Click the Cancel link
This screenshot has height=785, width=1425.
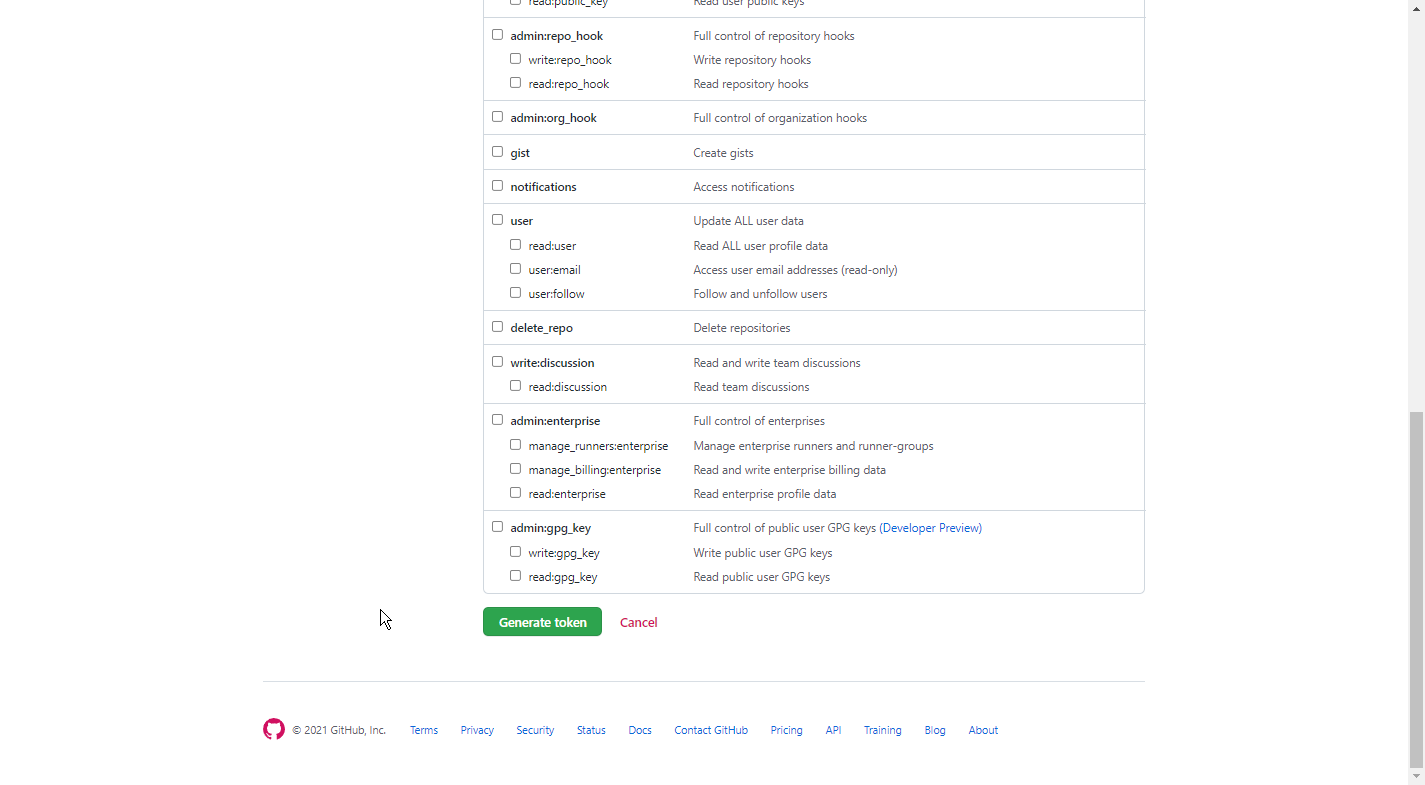click(x=638, y=622)
